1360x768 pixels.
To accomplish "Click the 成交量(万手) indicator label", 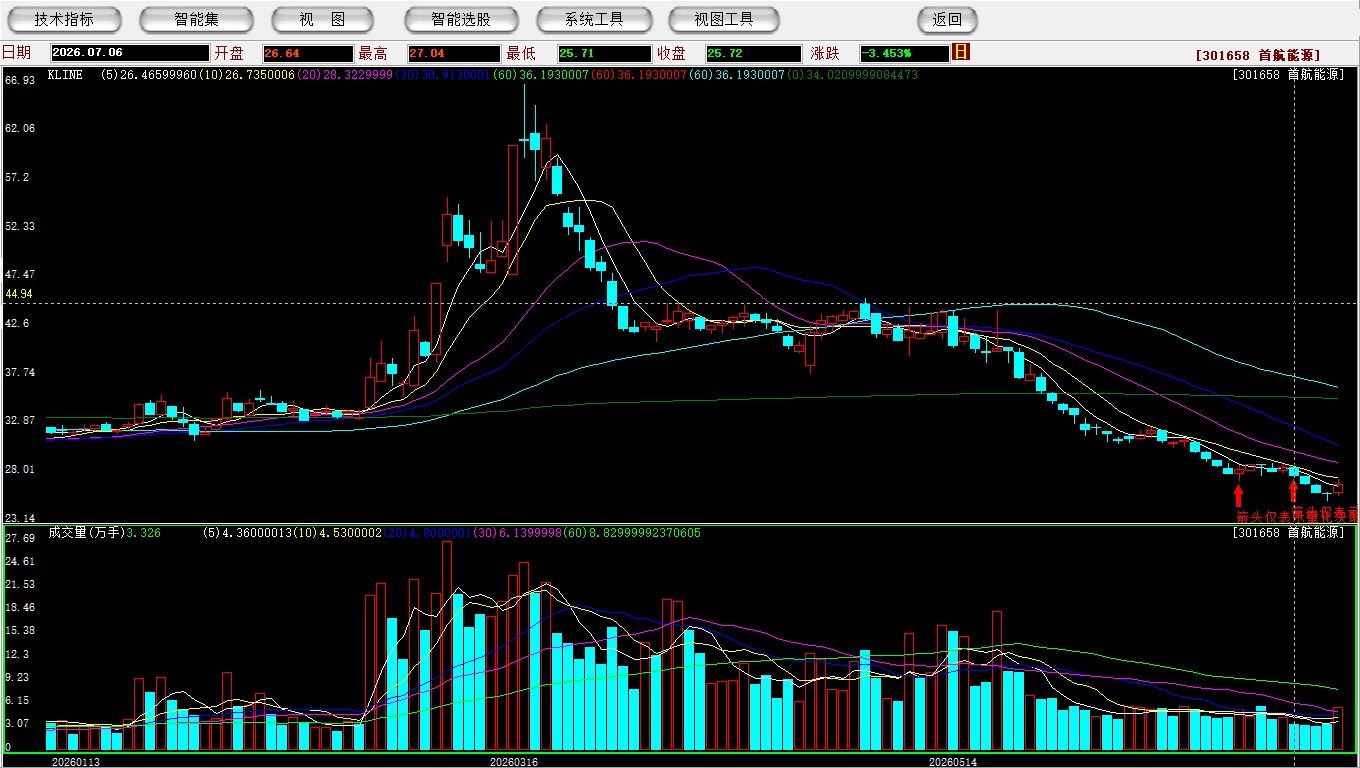I will click(x=87, y=533).
